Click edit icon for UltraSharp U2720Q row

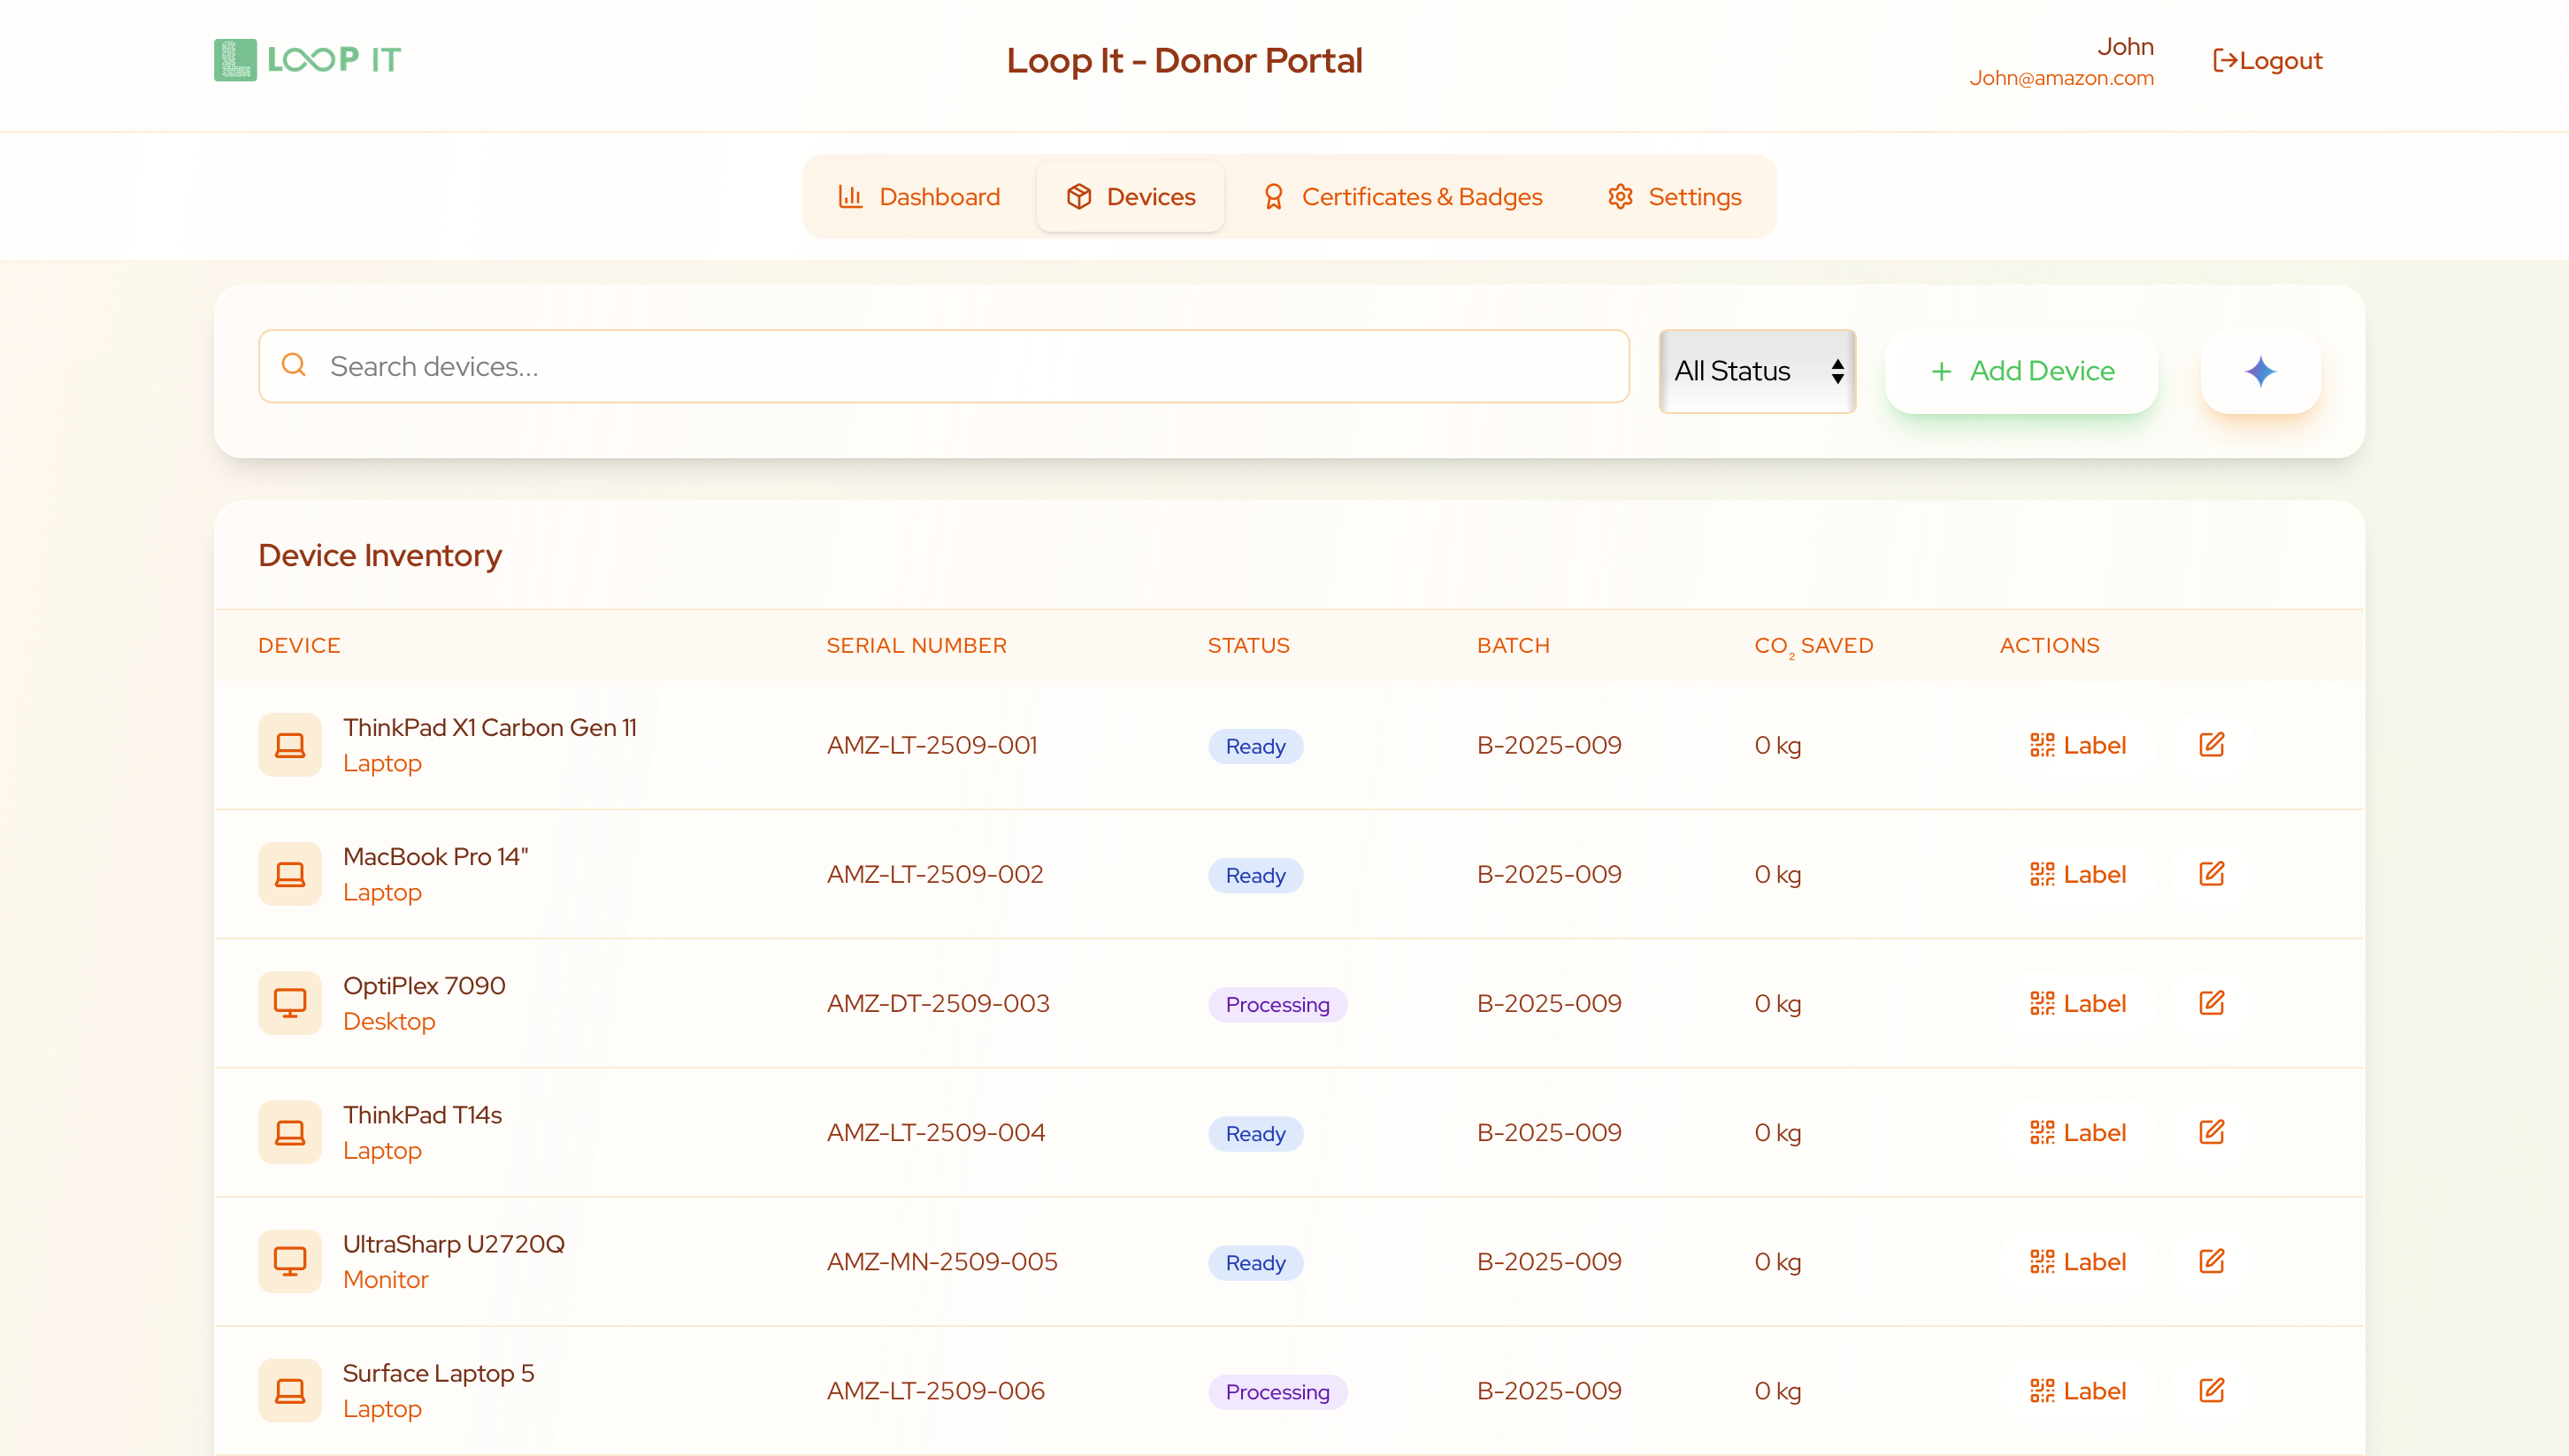pos(2211,1261)
